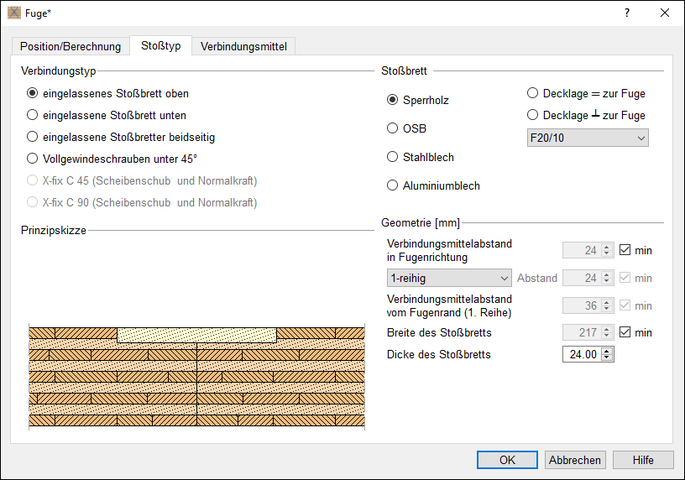
Task: Expand the 1-reihig row count dropdown
Action: tap(449, 278)
